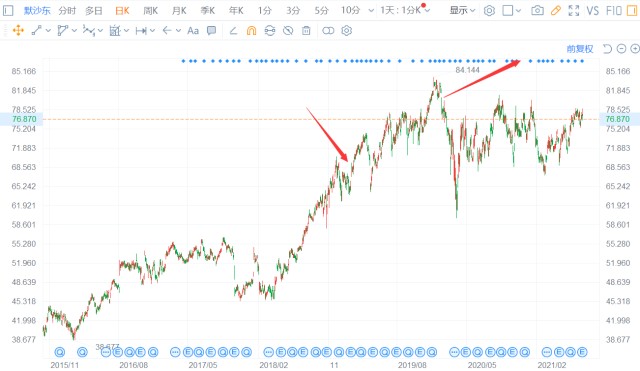
Task: Toggle the right side panel
Action: 632,11
